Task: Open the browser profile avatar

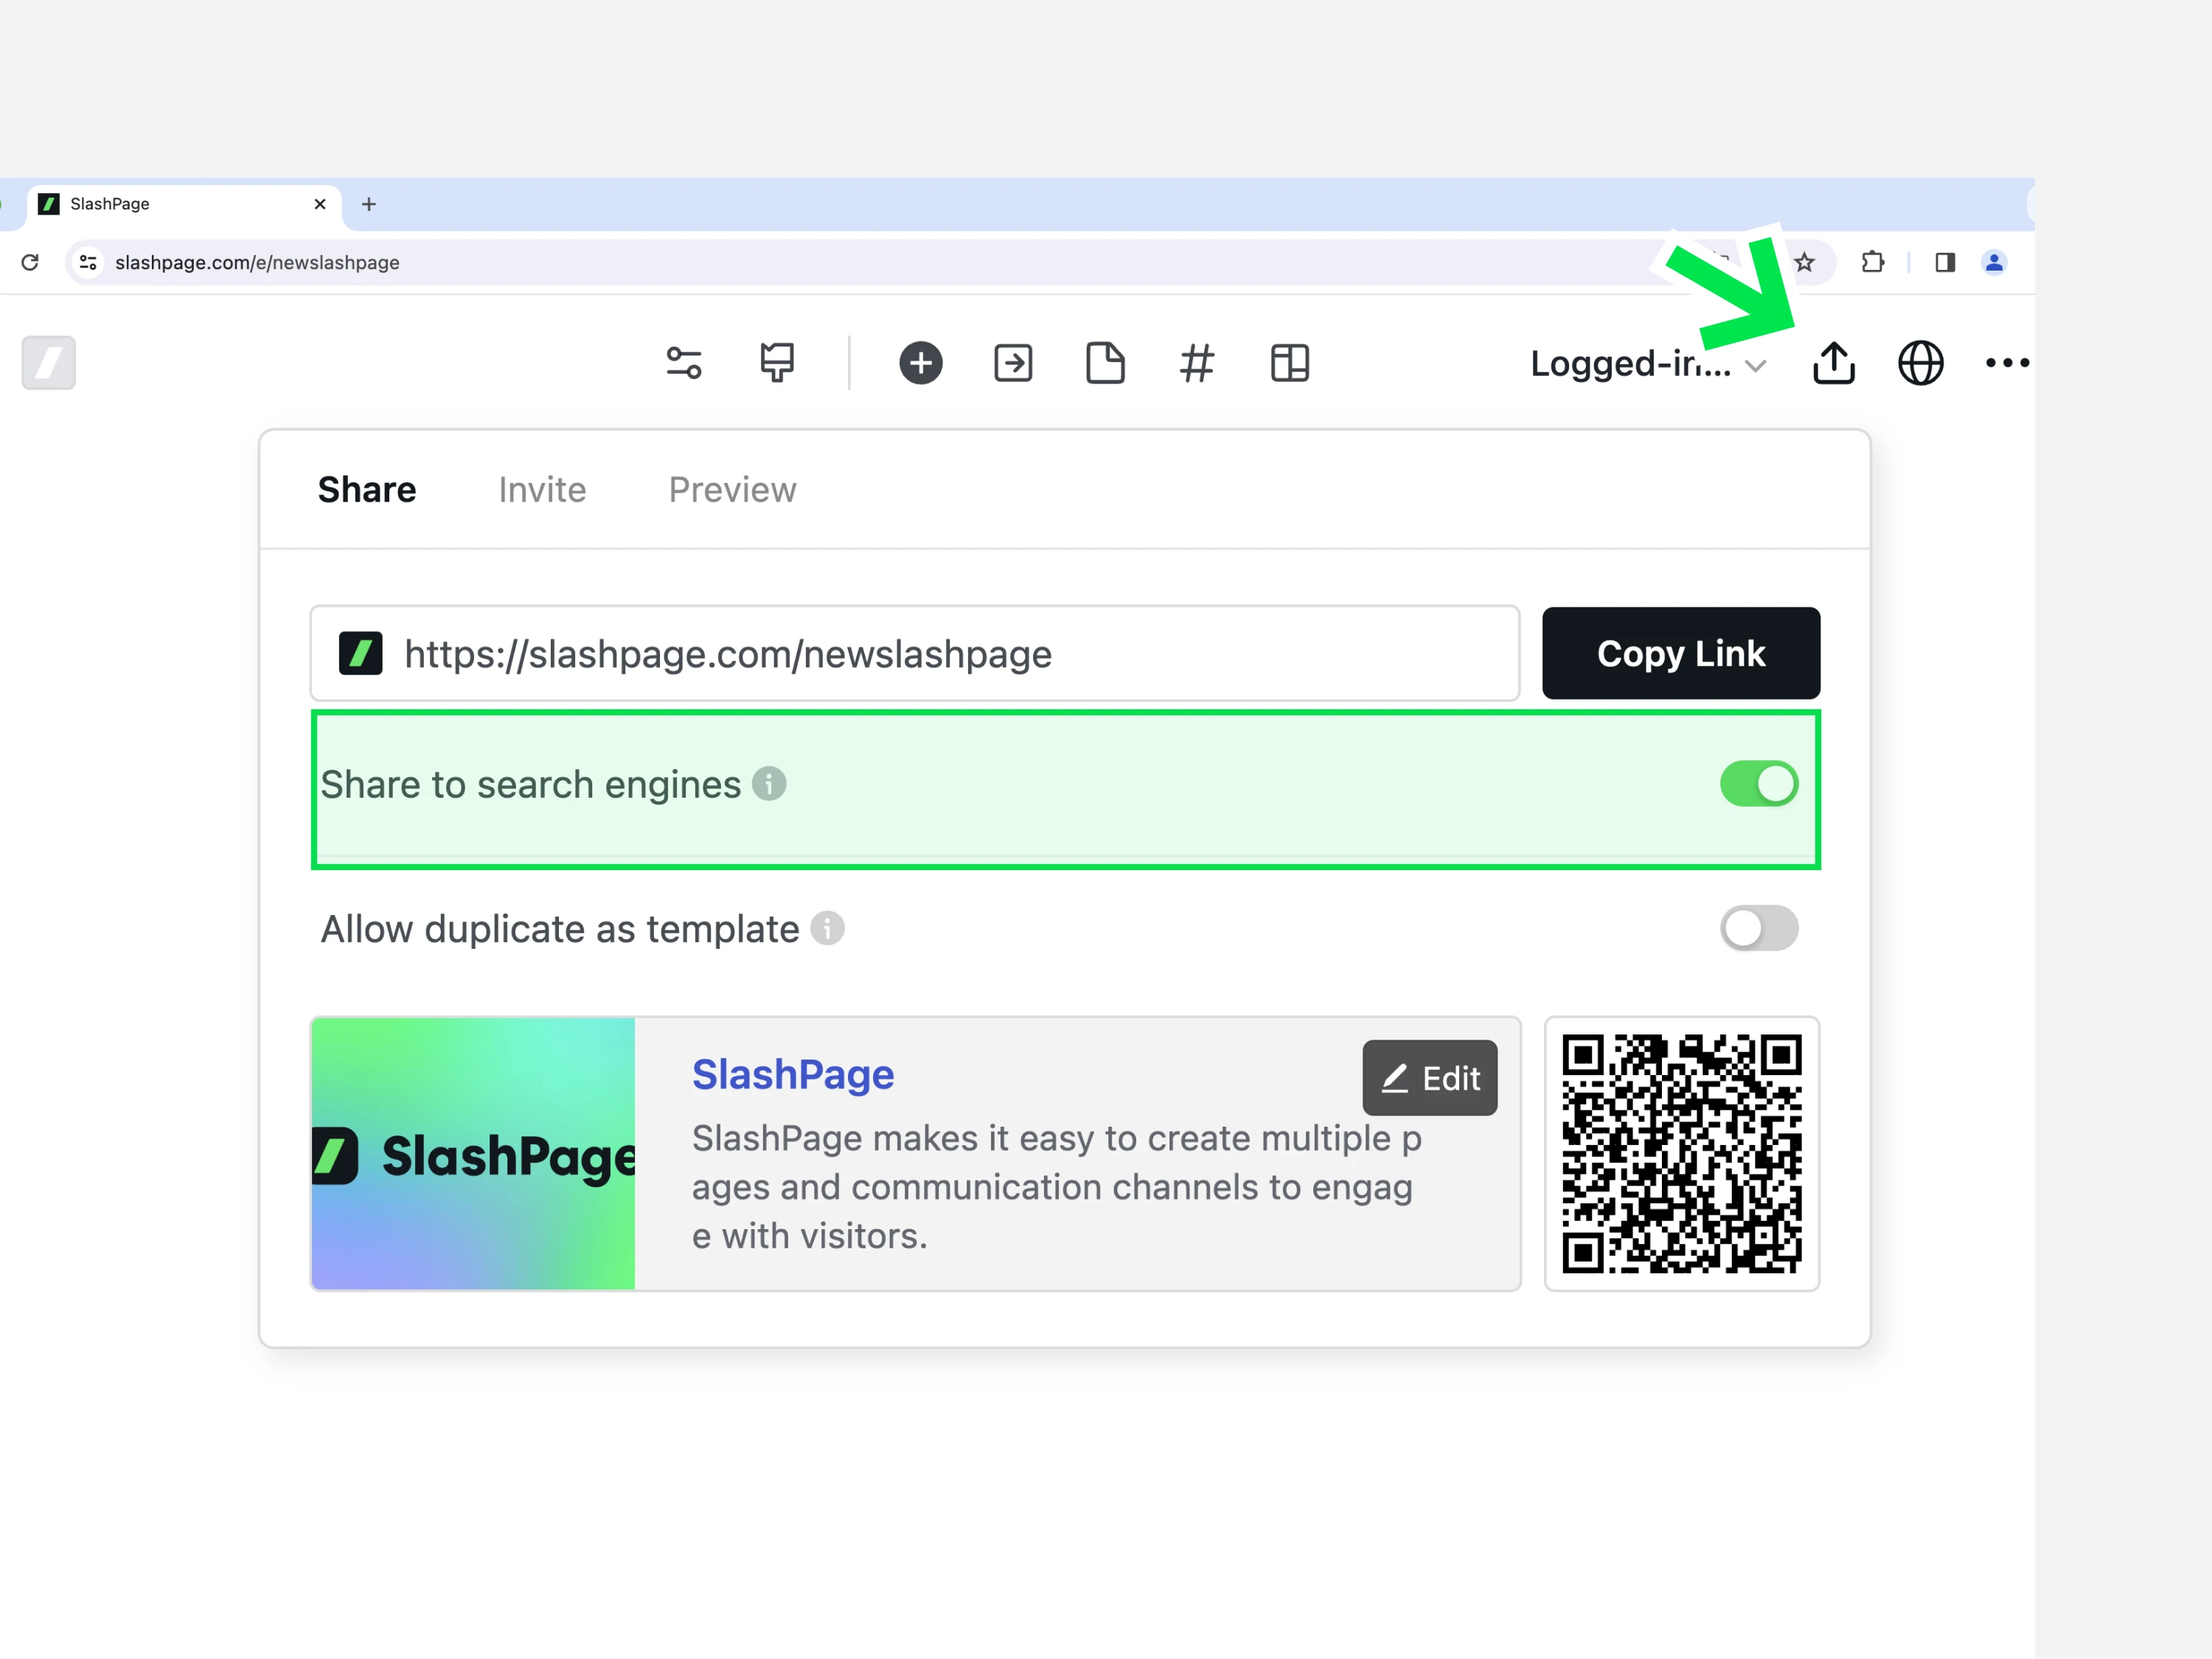Action: click(1994, 262)
